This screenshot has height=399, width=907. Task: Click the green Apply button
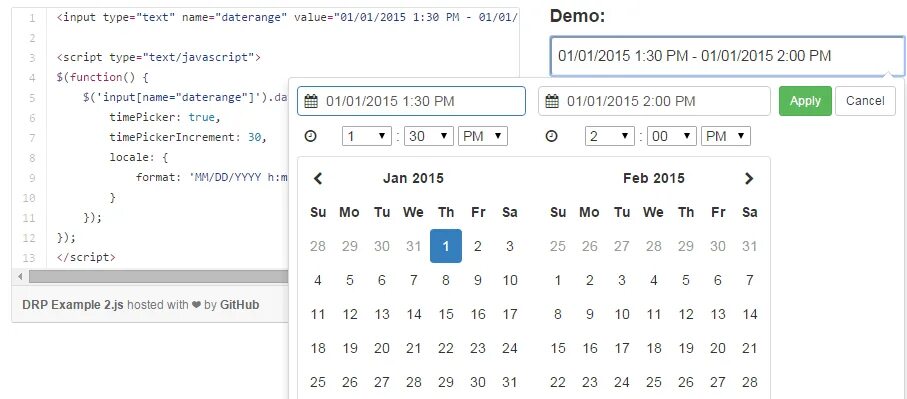point(805,101)
